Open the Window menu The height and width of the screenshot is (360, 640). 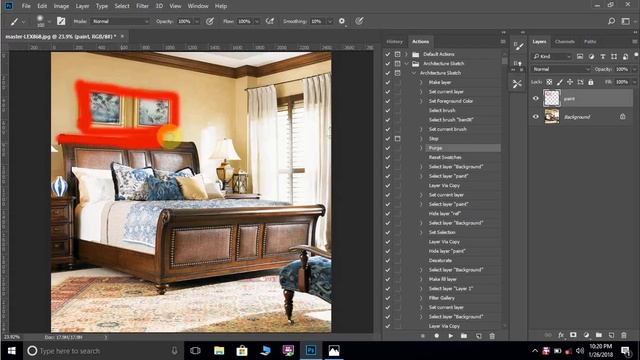(x=198, y=6)
